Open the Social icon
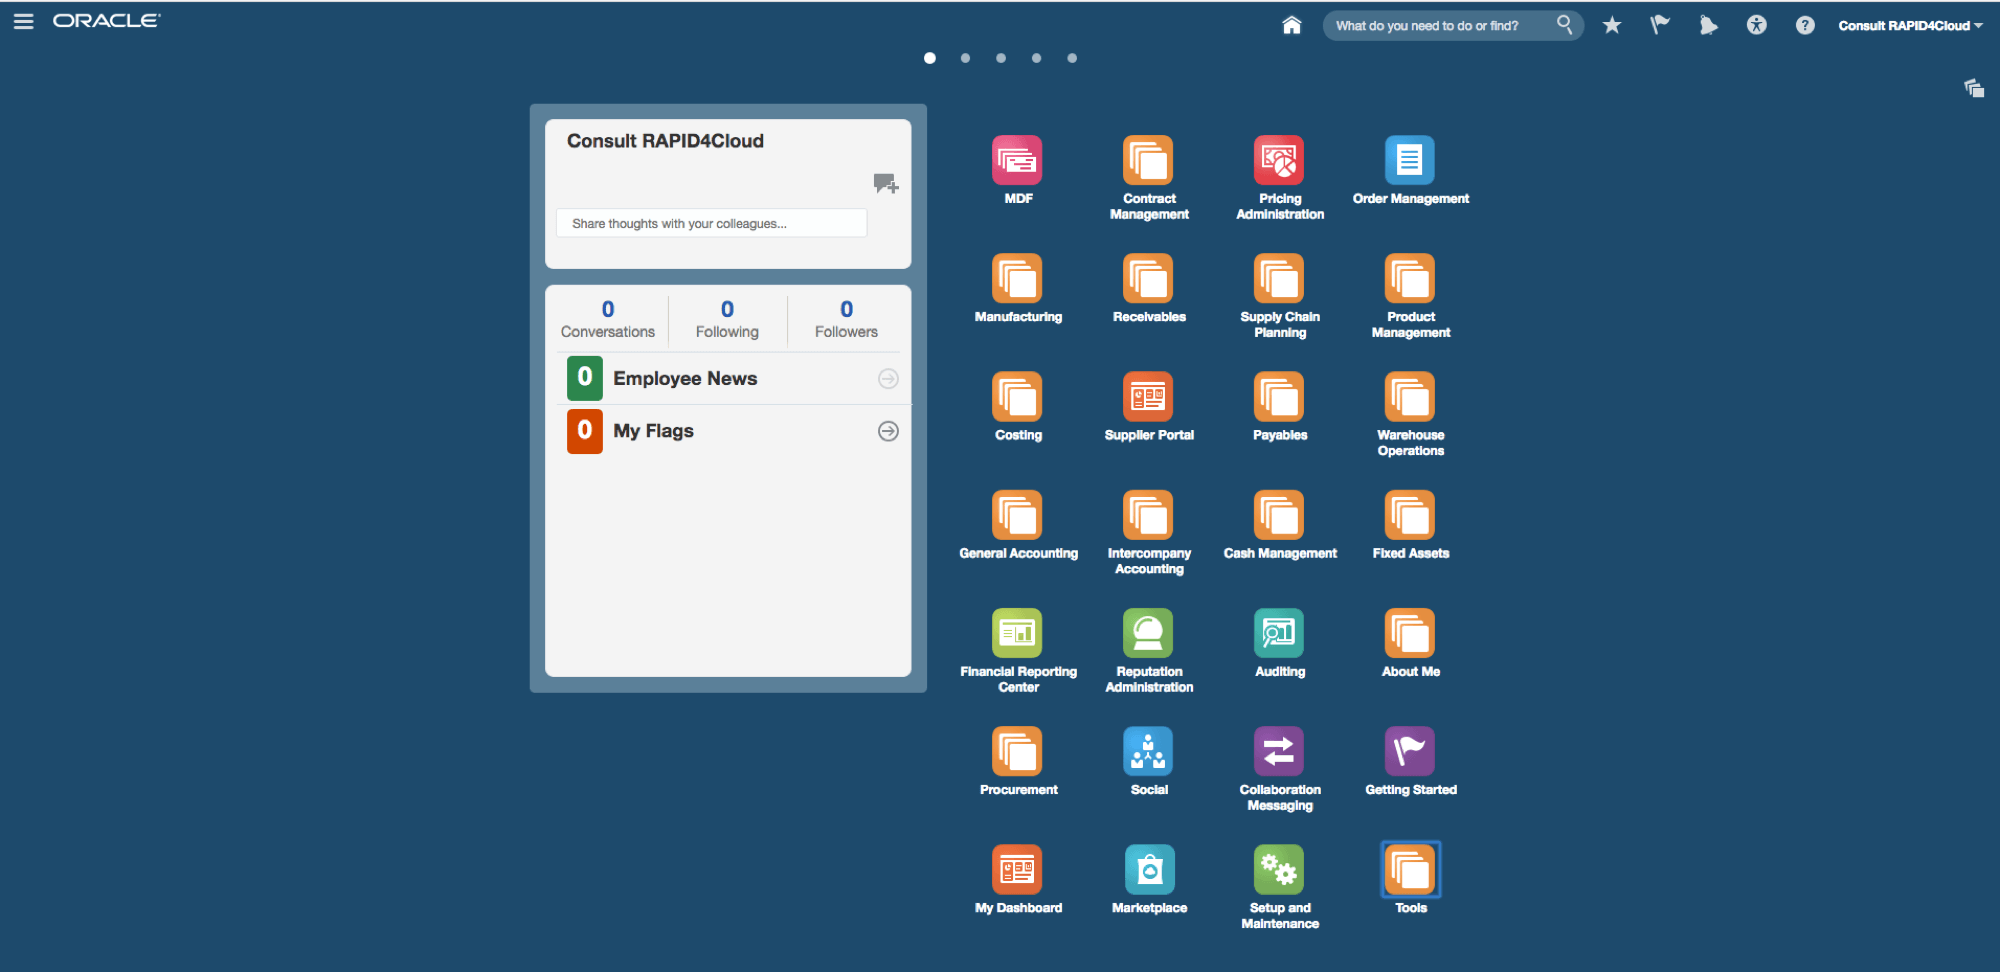This screenshot has height=972, width=2000. coord(1148,751)
